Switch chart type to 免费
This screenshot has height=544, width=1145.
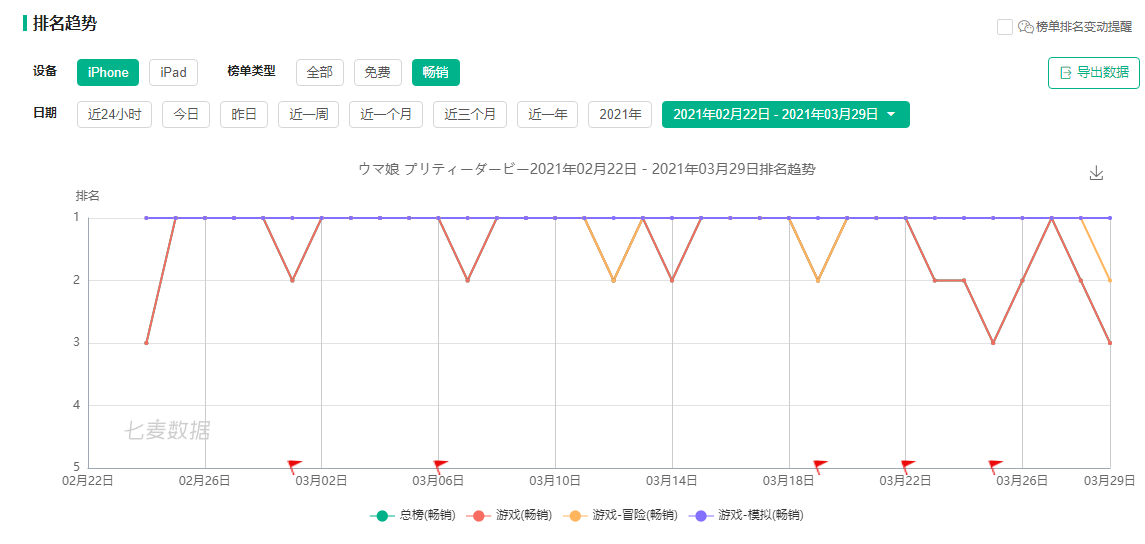(378, 72)
